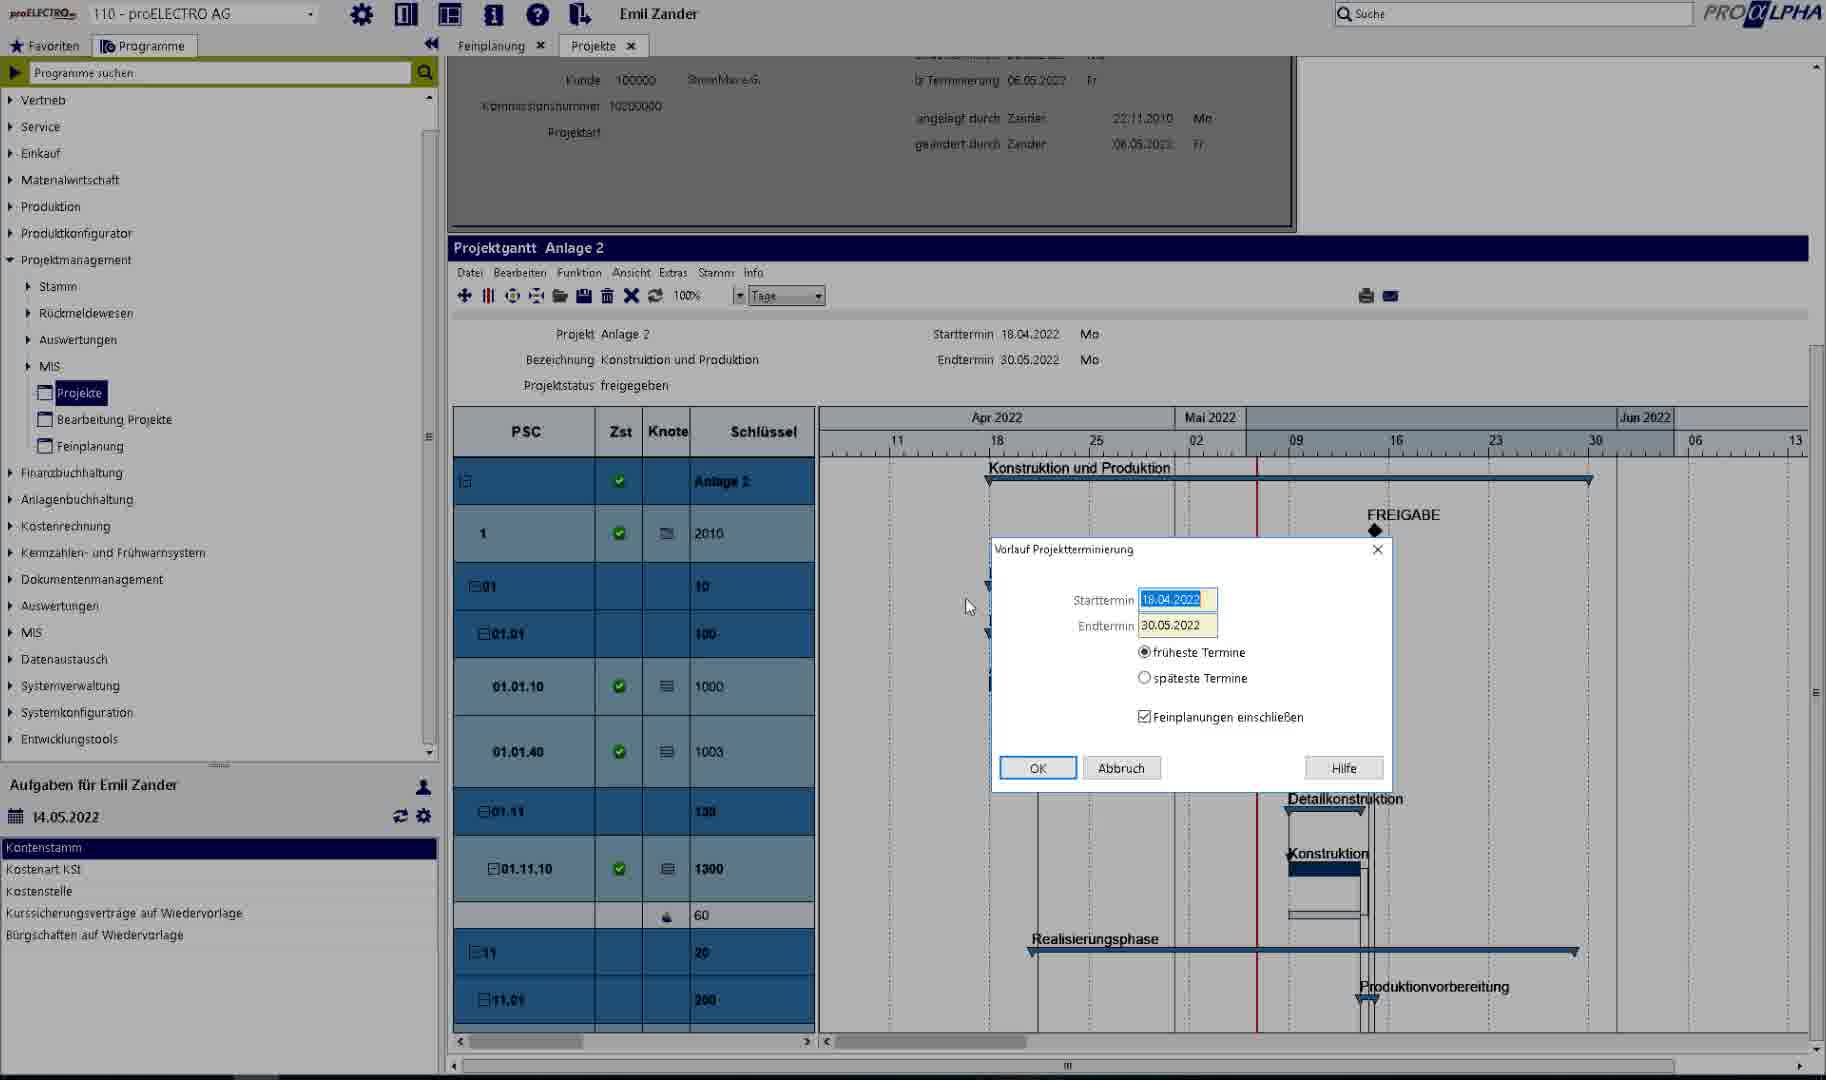Click the logout door icon

click(580, 14)
